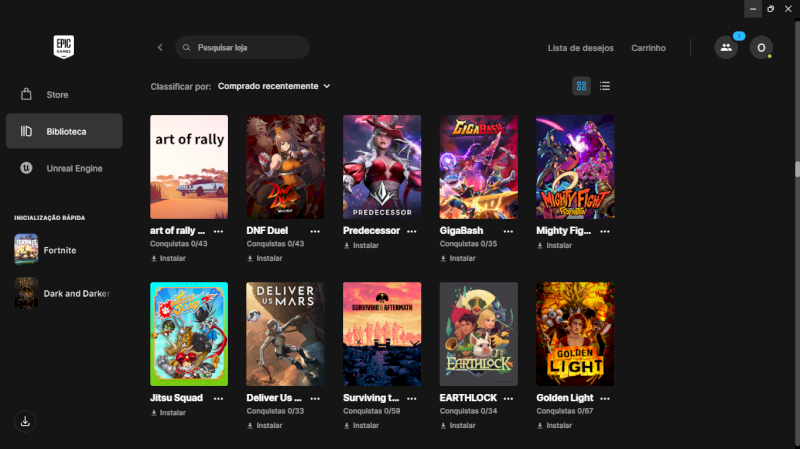
Task: Open Predecessor options menu
Action: (x=412, y=231)
